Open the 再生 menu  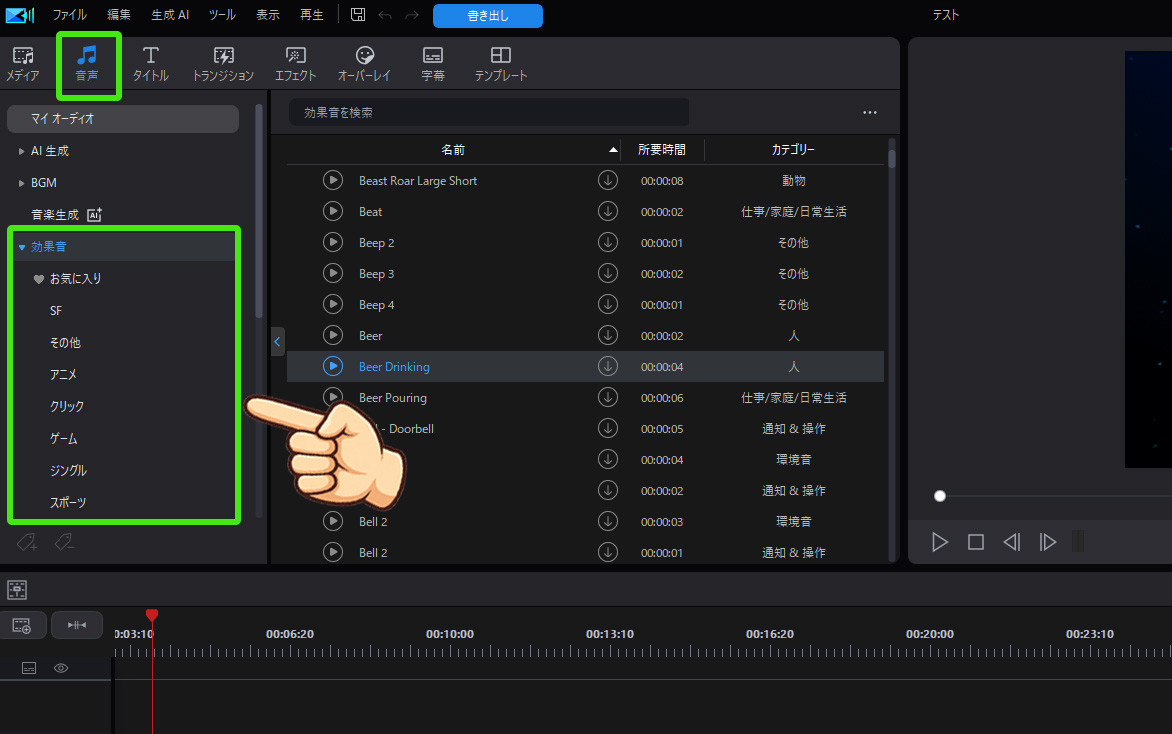[x=311, y=14]
